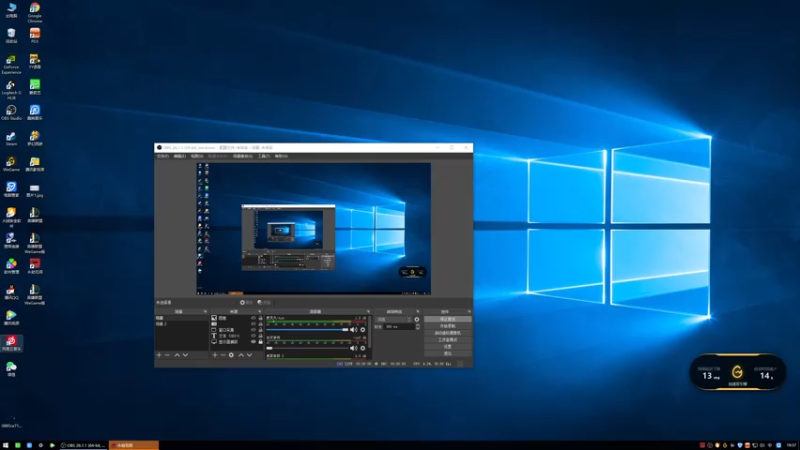Add a new scene with the plus icon

click(159, 355)
